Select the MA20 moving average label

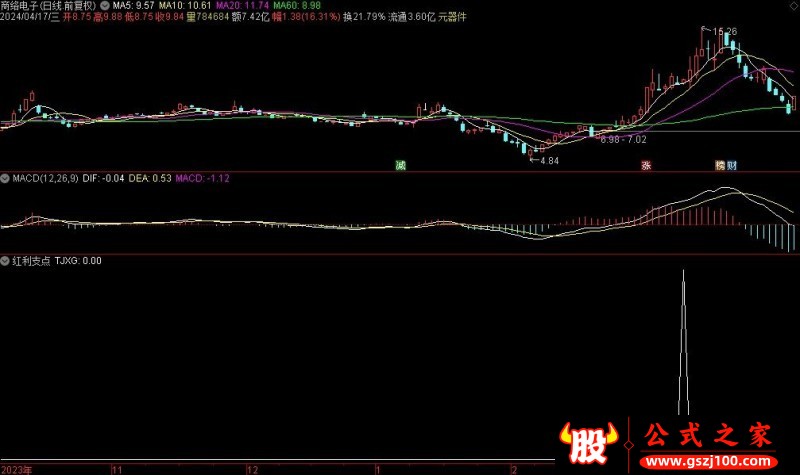tap(227, 5)
